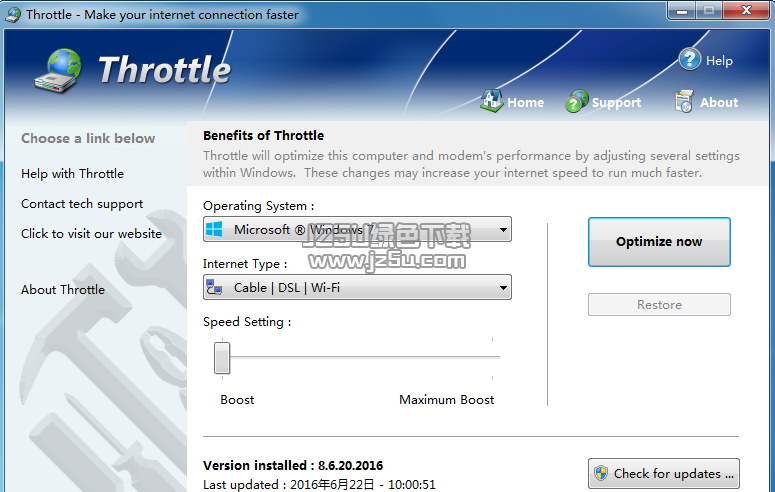
Task: Open the About Throttle sidebar link
Action: (62, 289)
